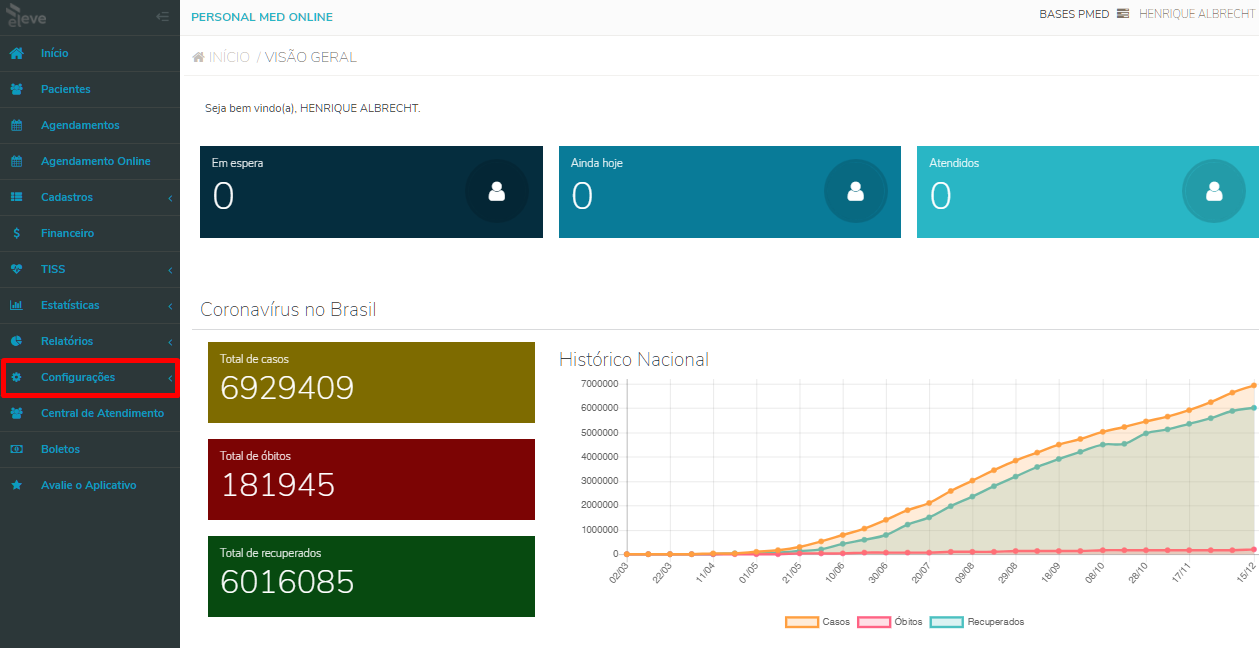Click the Total de recuperados card 6016085
Screen dimensions: 1259x648
371,577
